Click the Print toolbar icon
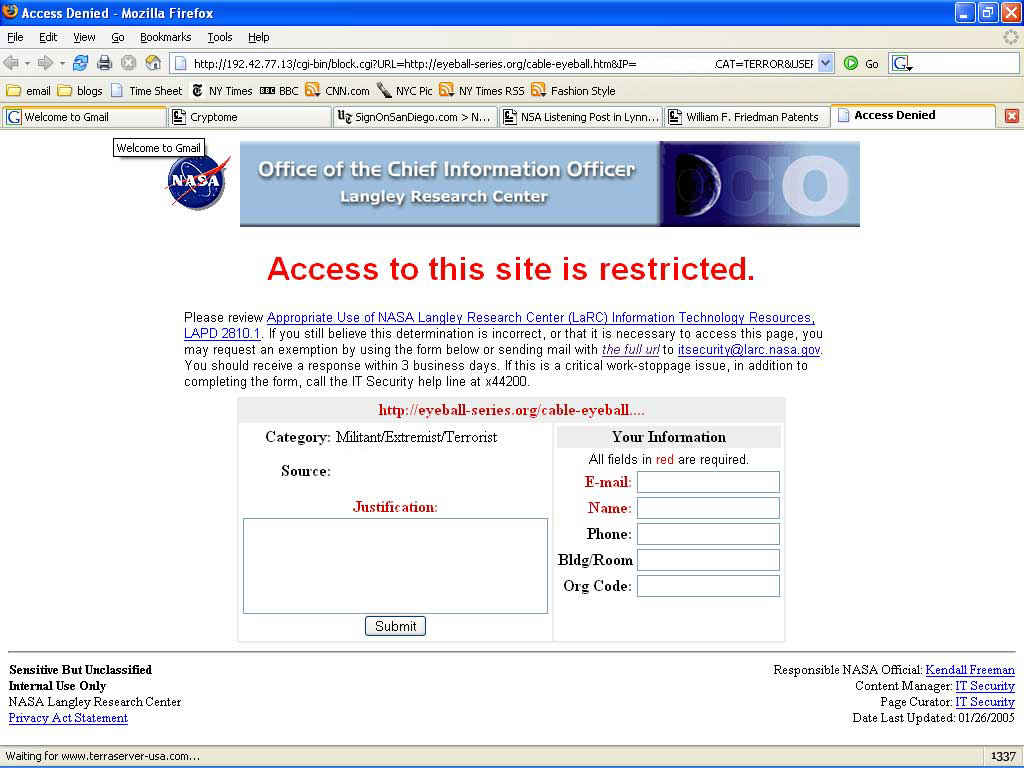The image size is (1024, 768). [104, 63]
